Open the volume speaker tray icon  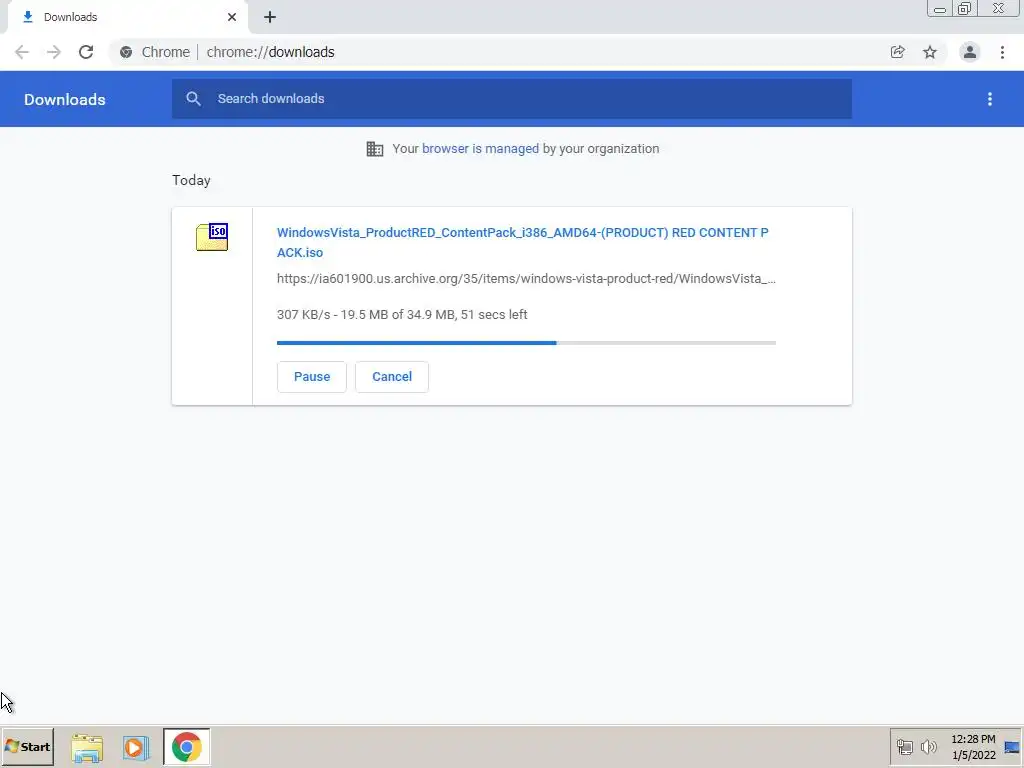pyautogui.click(x=928, y=746)
